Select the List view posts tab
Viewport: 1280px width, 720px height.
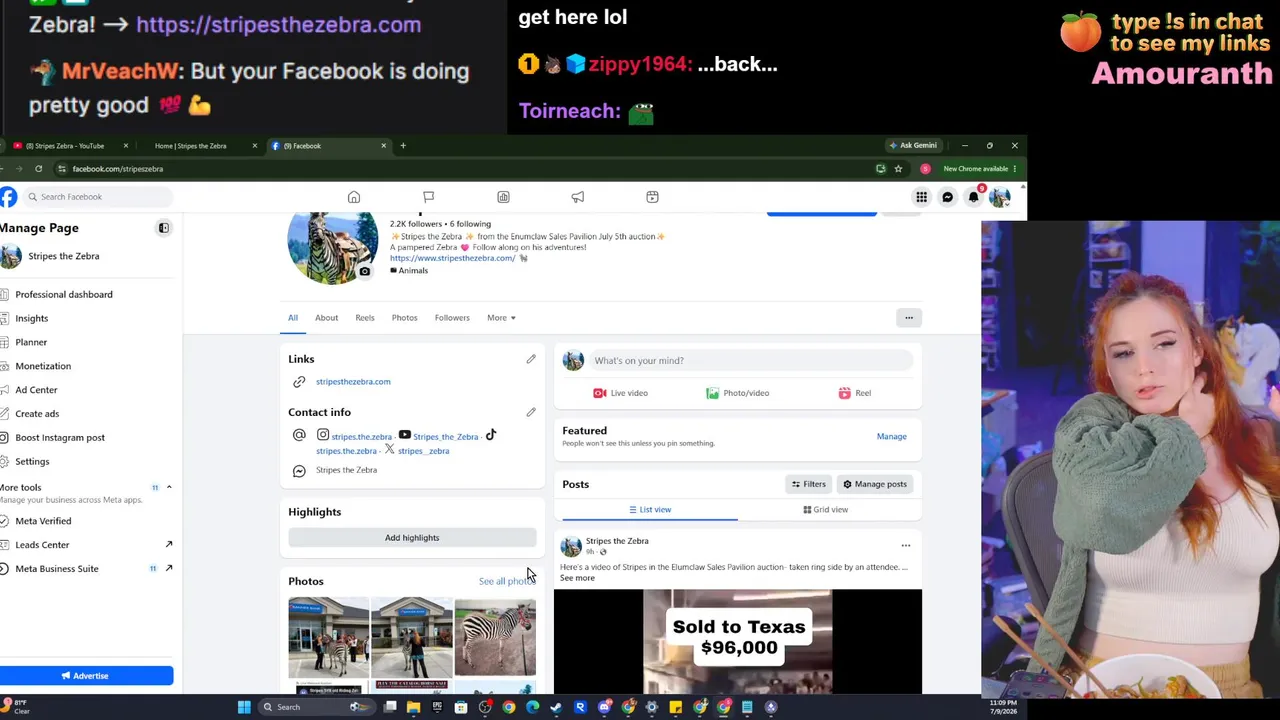(650, 510)
